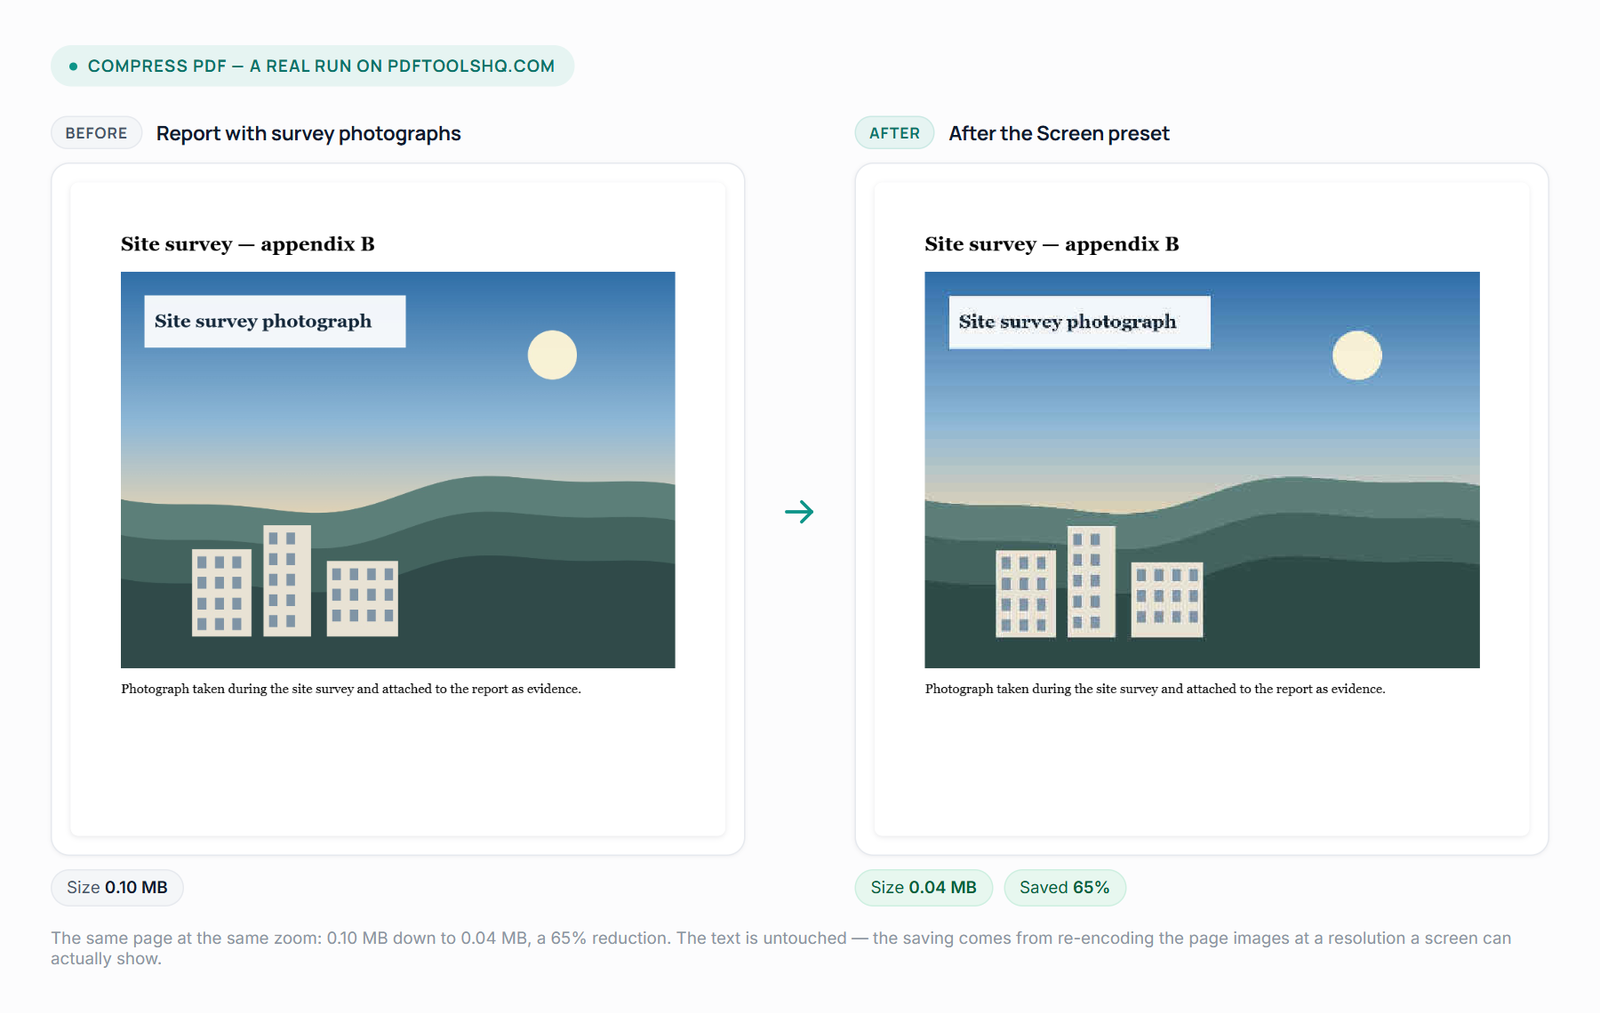Click the "Saved 65%" pill

tap(1065, 887)
